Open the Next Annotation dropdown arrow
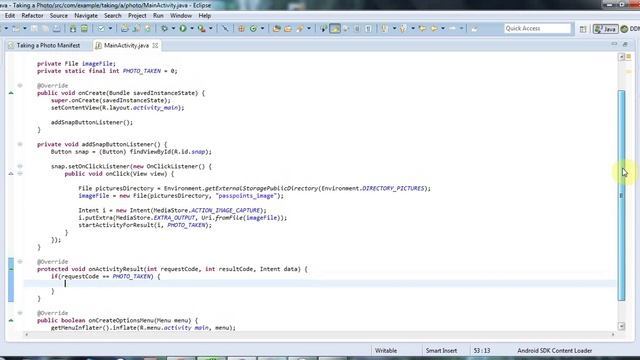 tap(394, 29)
